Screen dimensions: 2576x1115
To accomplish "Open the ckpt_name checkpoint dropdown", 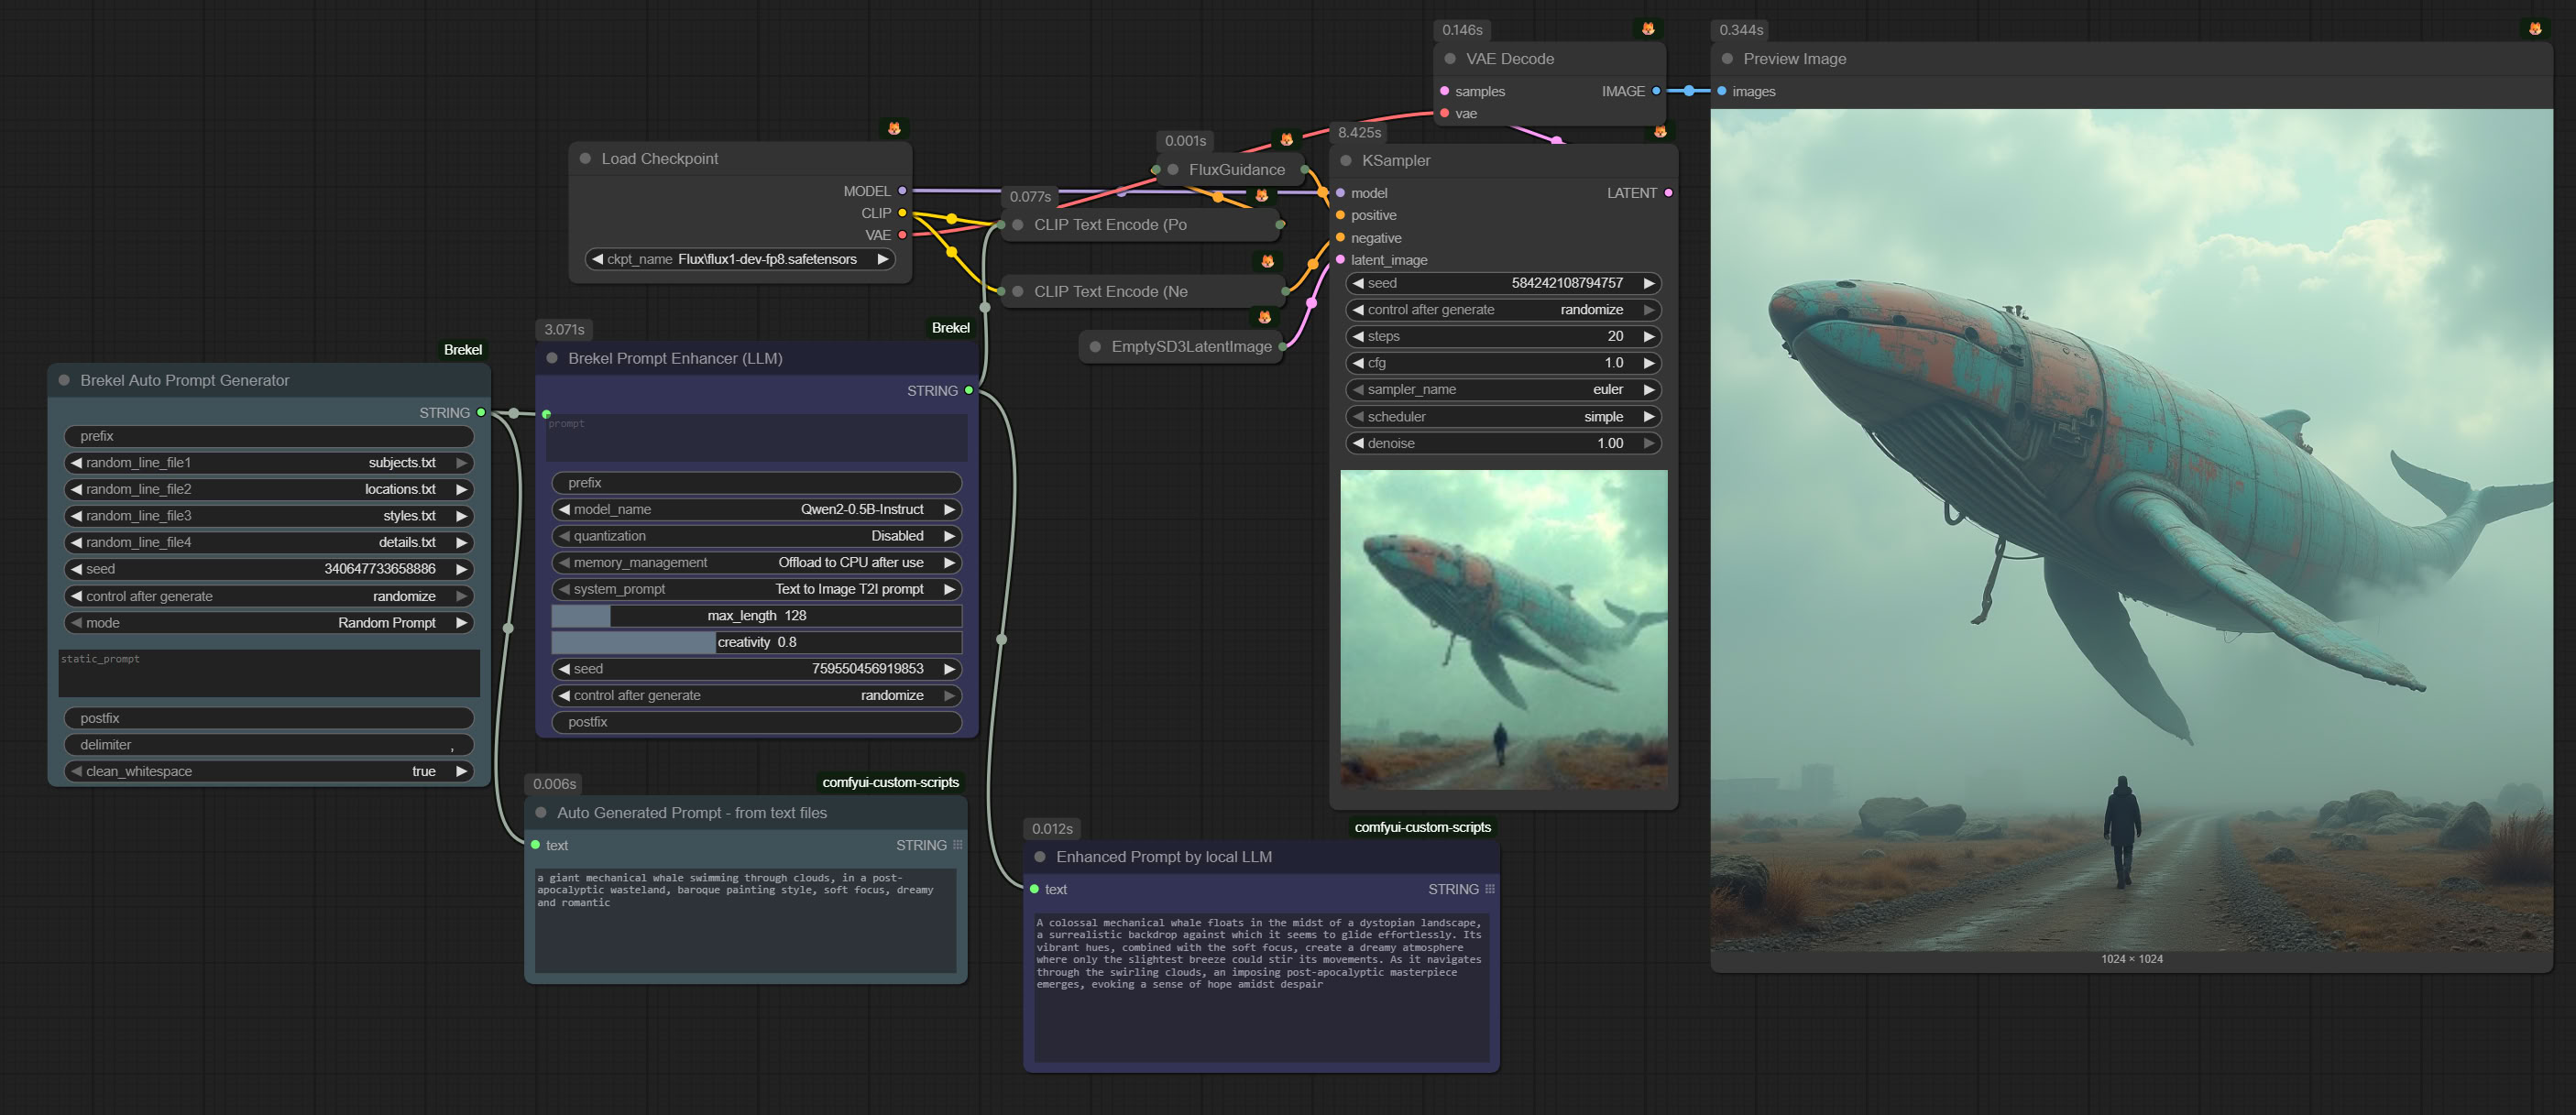I will 740,259.
